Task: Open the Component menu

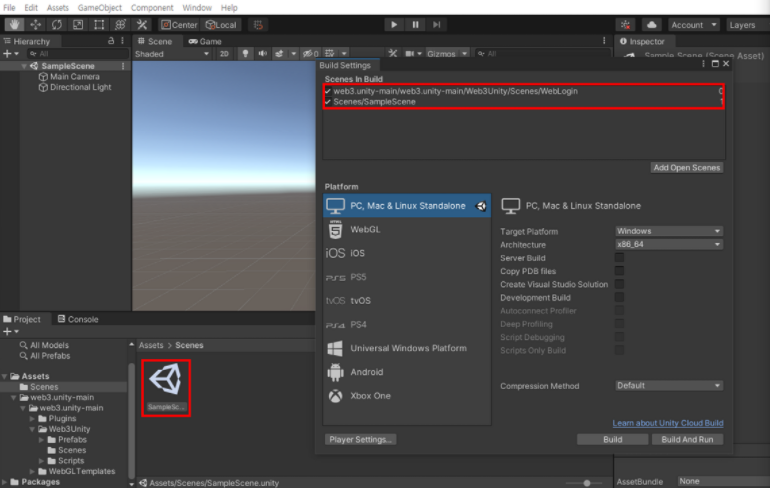Action: 152,7
